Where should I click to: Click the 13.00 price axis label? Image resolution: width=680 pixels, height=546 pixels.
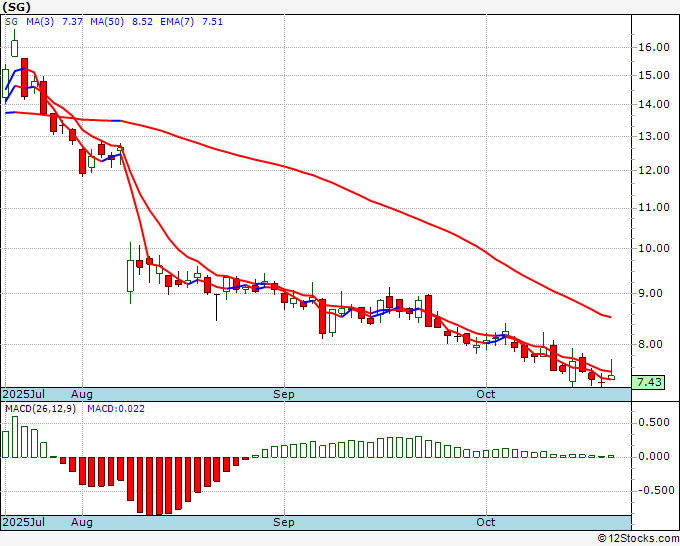coord(654,136)
